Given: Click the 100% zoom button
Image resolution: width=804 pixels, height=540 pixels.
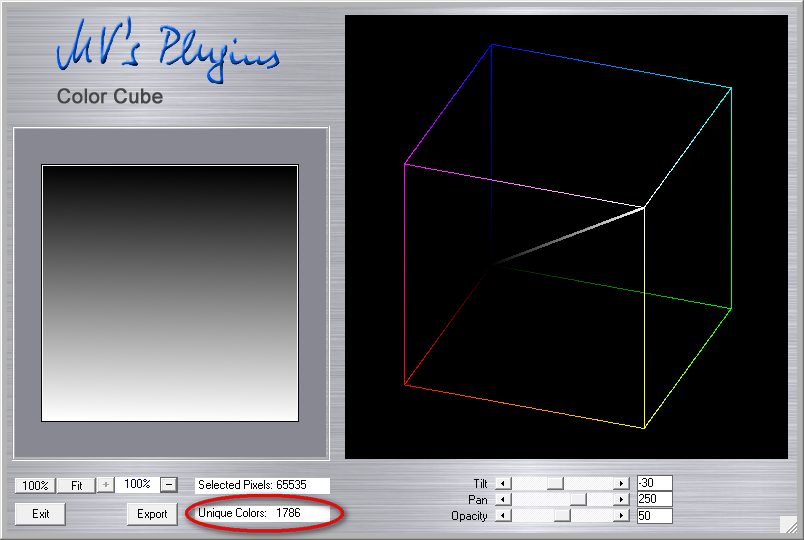Looking at the screenshot, I should [x=35, y=485].
